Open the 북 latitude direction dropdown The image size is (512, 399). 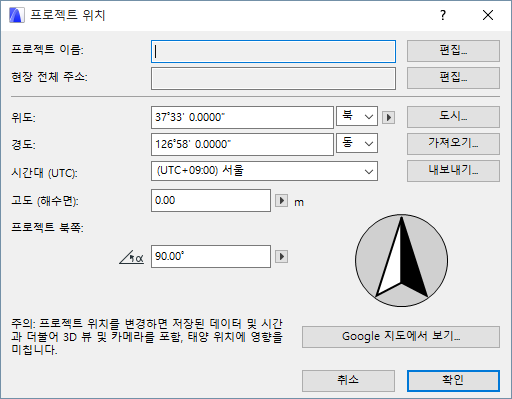coord(357,116)
